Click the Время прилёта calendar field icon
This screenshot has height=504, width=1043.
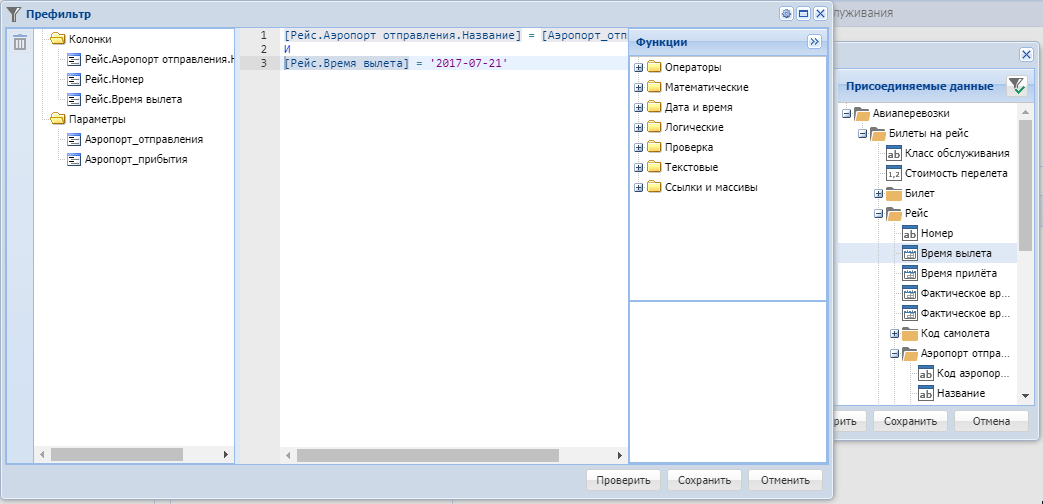coord(910,273)
